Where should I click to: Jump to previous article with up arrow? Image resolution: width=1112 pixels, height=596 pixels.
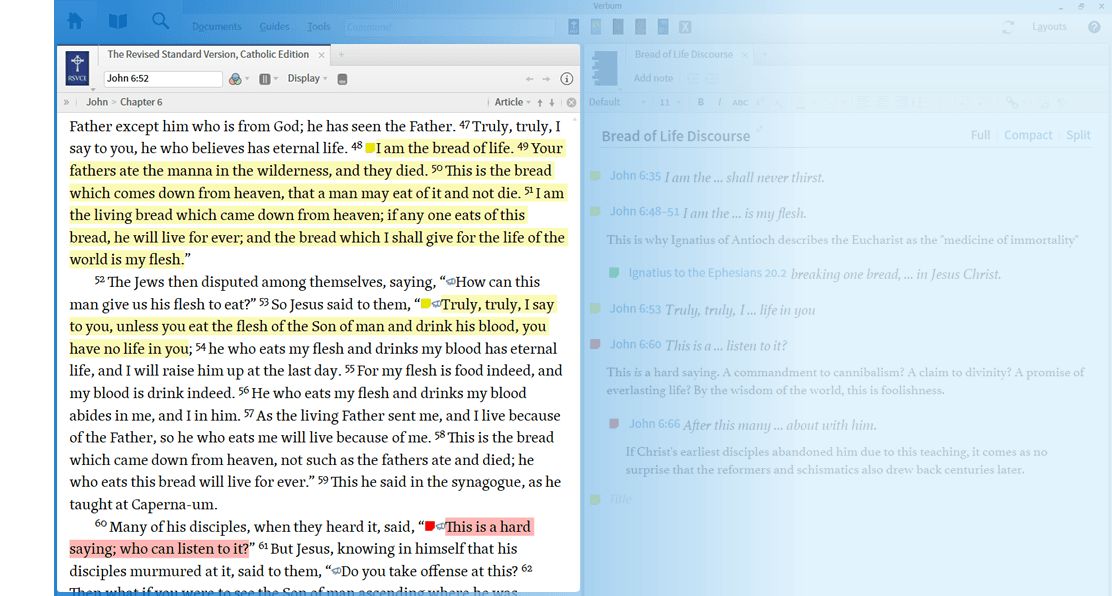tap(540, 102)
